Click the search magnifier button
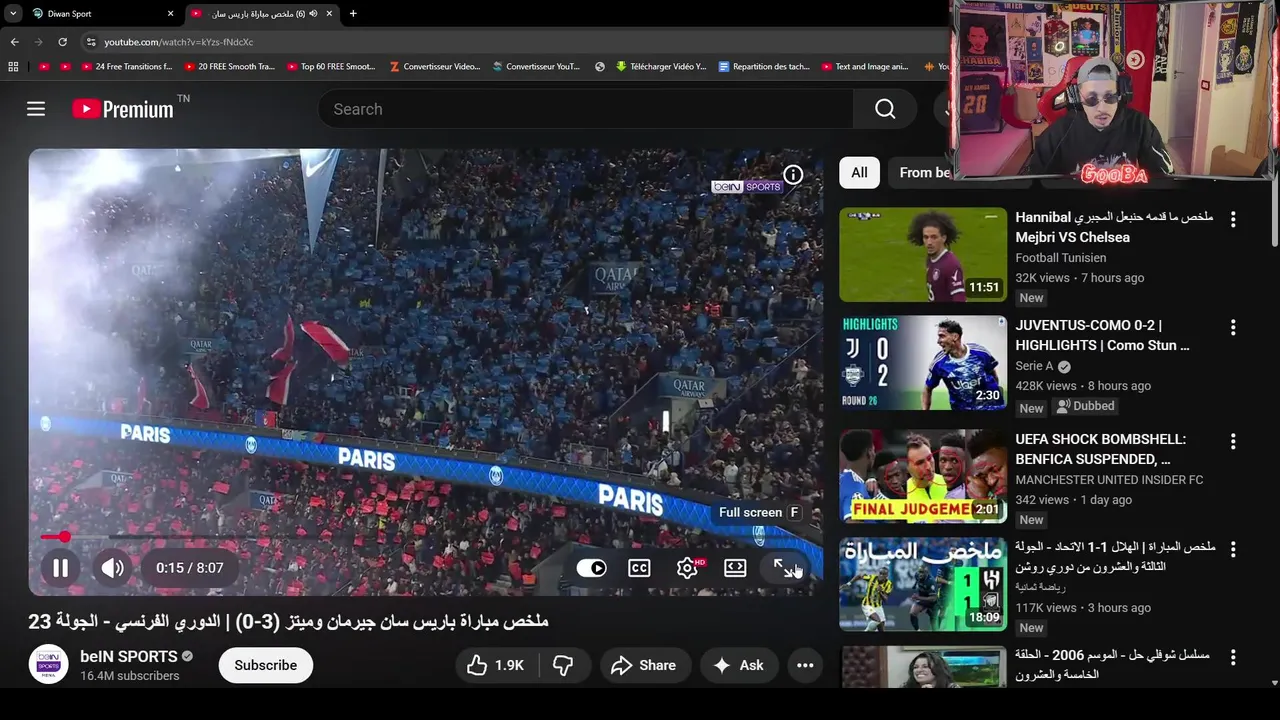Image resolution: width=1280 pixels, height=720 pixels. click(x=885, y=109)
